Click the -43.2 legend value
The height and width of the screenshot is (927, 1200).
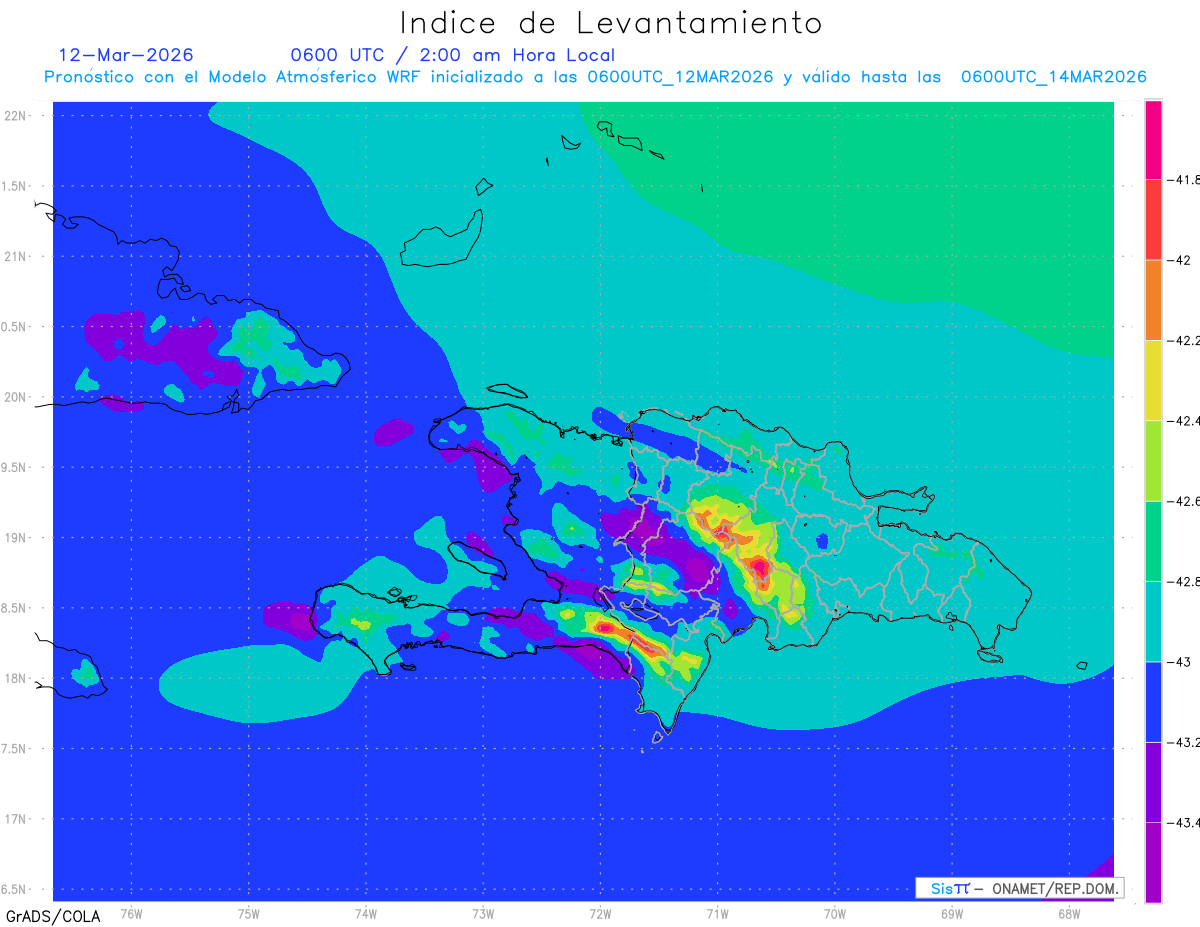coord(1185,742)
